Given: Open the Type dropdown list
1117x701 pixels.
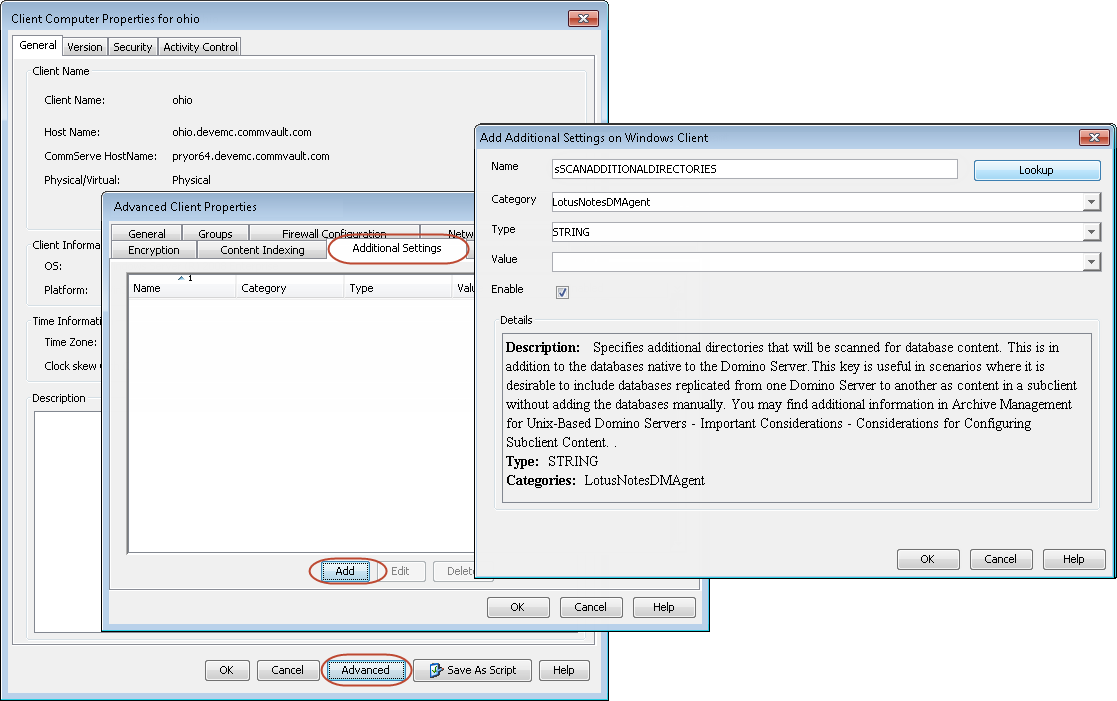Looking at the screenshot, I should pyautogui.click(x=1090, y=232).
